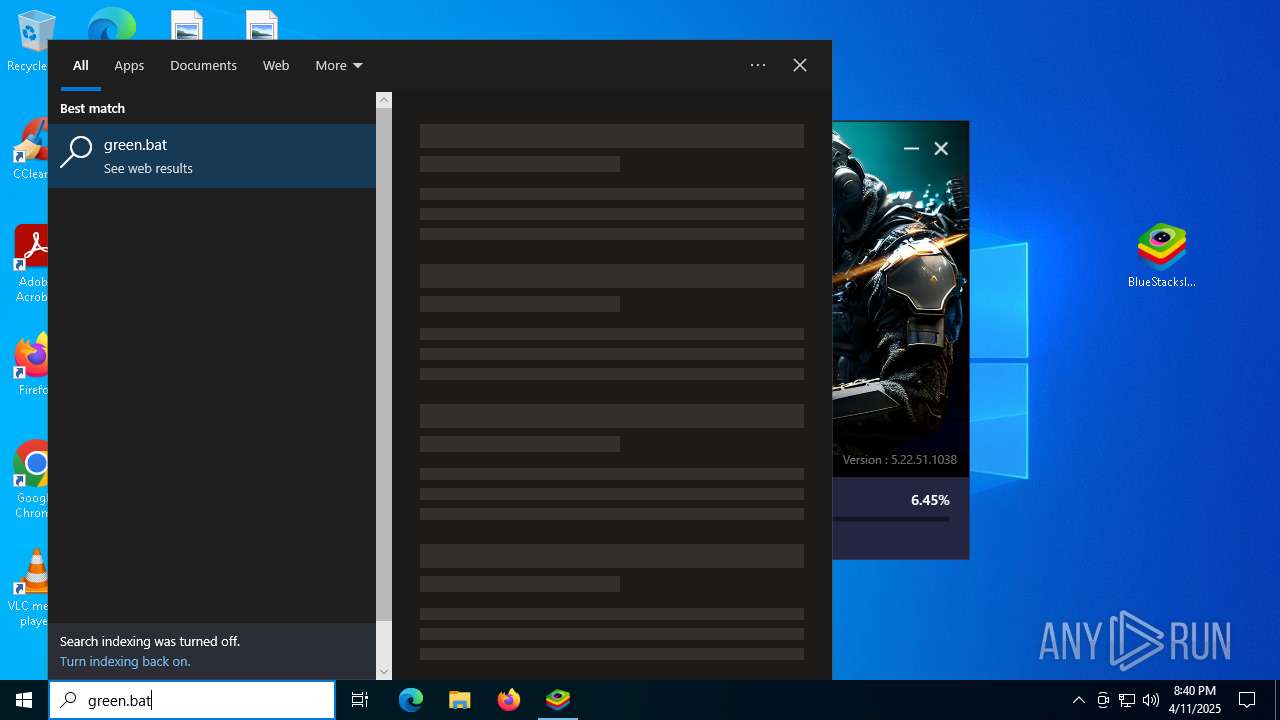Open the Firefox desktop shortcut

[32, 365]
